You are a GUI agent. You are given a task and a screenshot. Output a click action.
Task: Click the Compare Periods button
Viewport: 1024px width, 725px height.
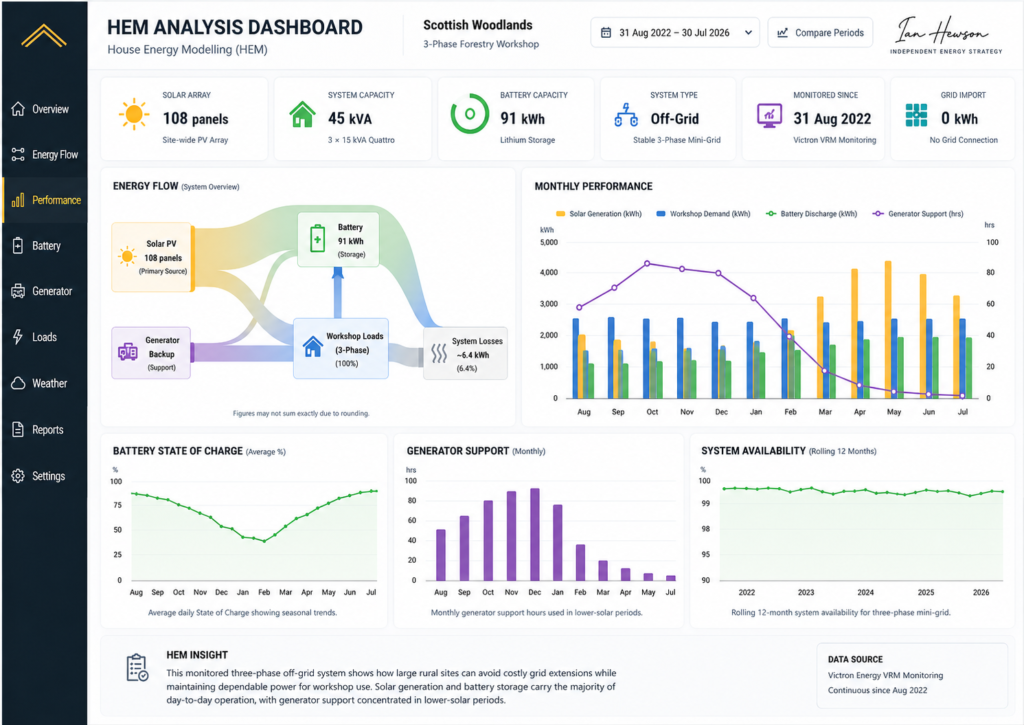pyautogui.click(x=820, y=33)
